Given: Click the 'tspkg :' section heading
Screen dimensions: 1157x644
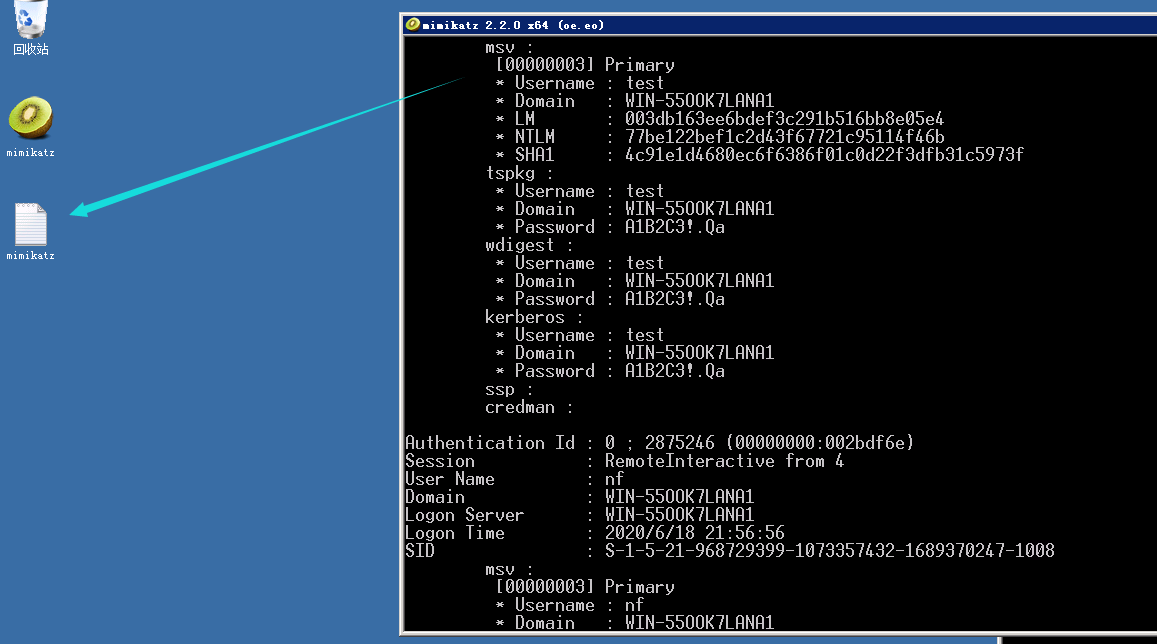Looking at the screenshot, I should click(519, 173).
